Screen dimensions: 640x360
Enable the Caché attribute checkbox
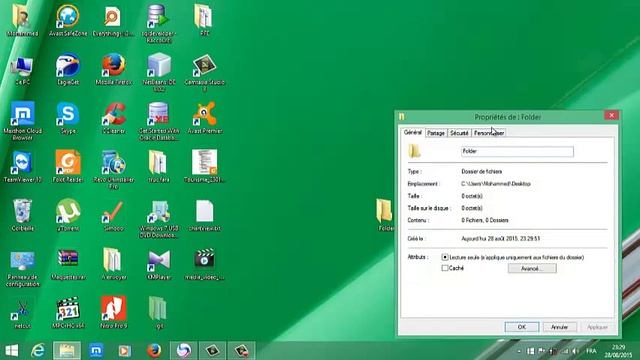[x=445, y=268]
